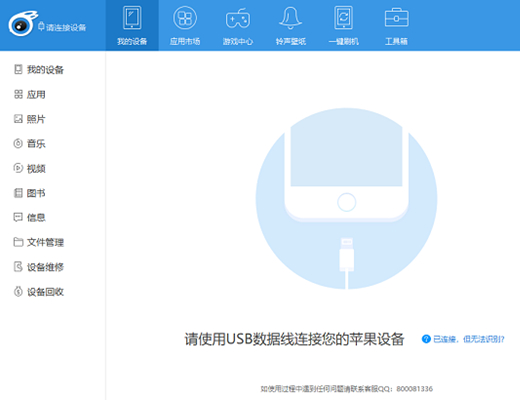Select 视频 in left sidebar
This screenshot has height=400, width=520.
click(x=36, y=169)
